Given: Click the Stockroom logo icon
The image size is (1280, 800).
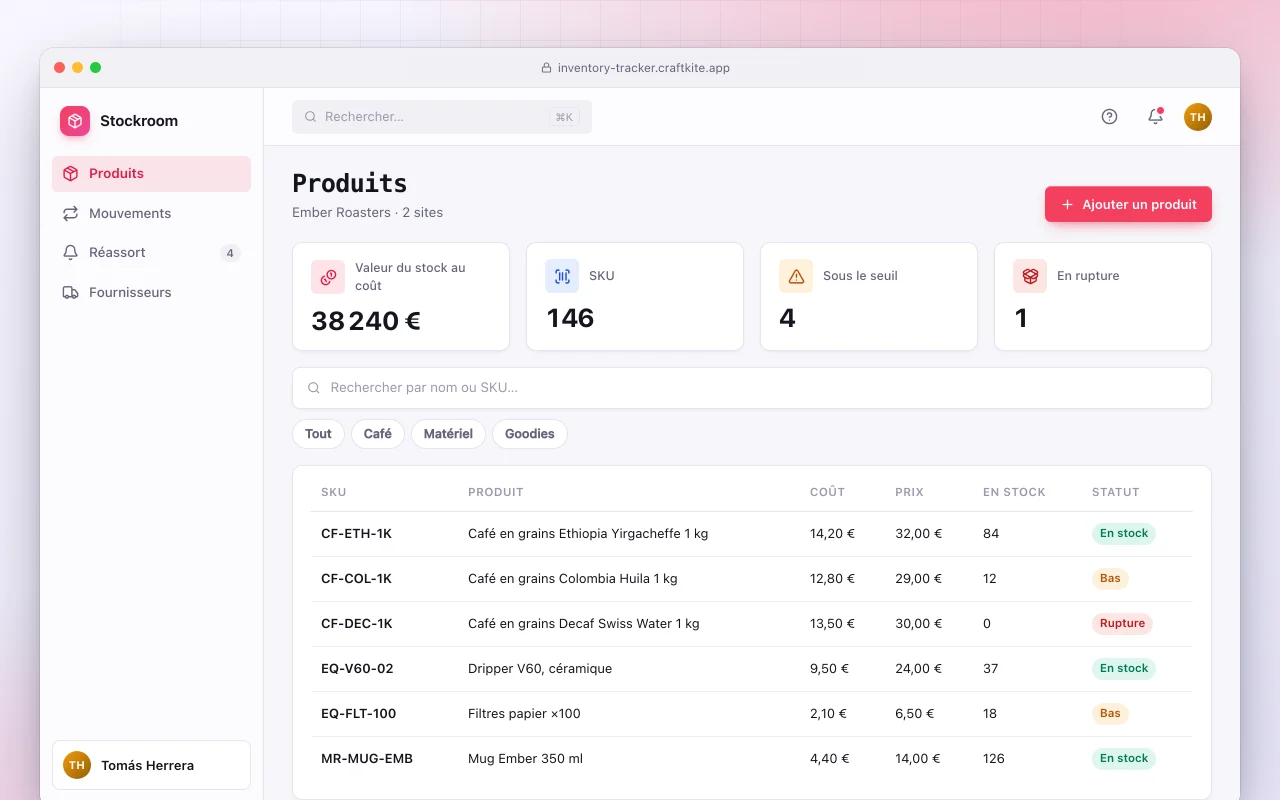Looking at the screenshot, I should (75, 121).
